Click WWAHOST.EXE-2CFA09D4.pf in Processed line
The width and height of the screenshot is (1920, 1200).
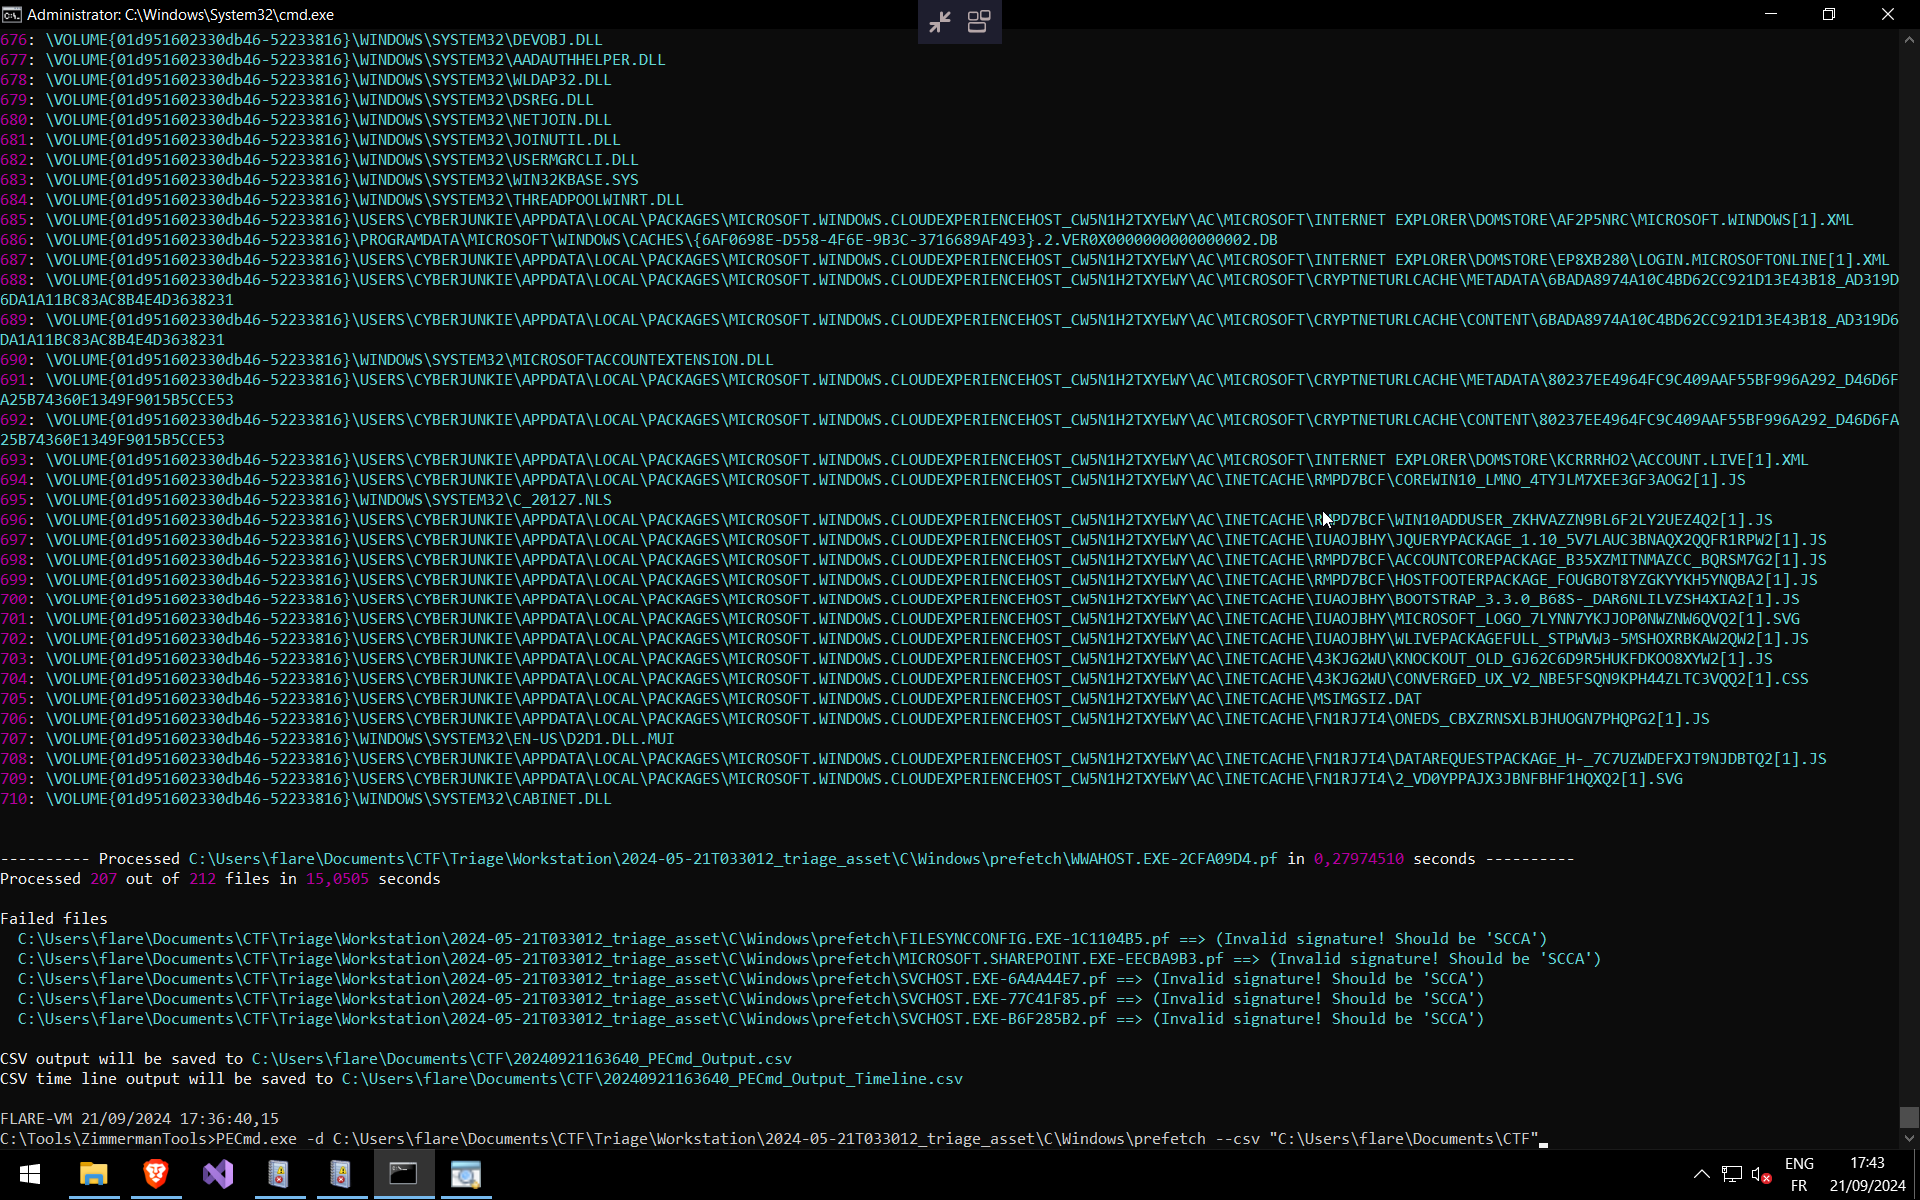pyautogui.click(x=1174, y=859)
